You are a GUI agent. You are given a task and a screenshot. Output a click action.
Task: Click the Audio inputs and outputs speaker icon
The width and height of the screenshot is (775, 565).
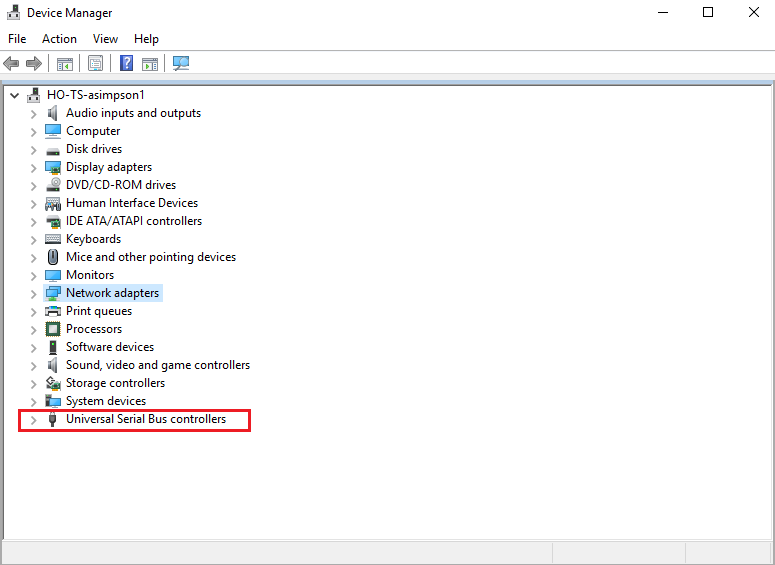coord(52,113)
